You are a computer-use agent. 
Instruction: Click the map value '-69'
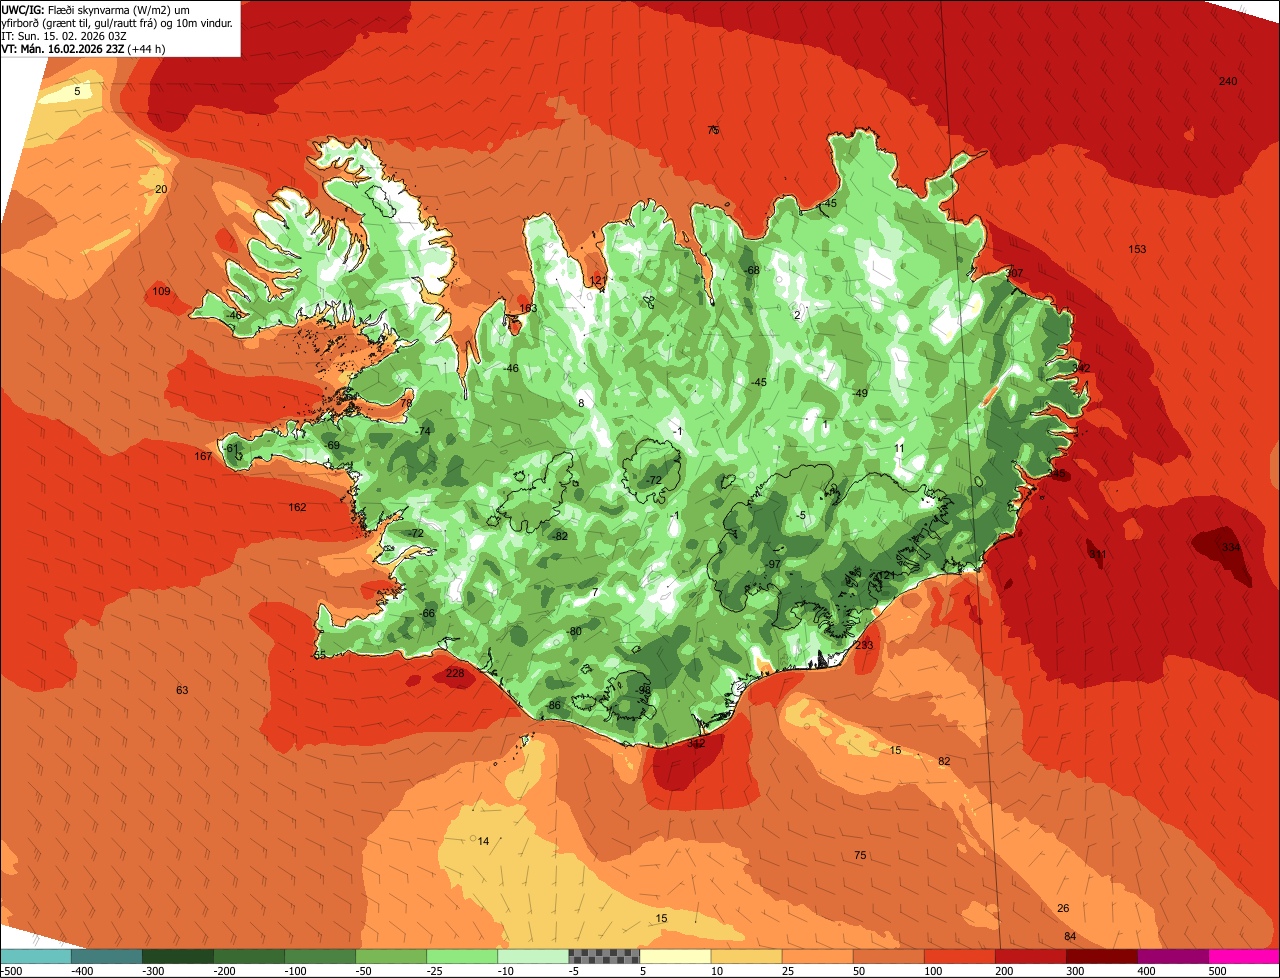pyautogui.click(x=332, y=445)
